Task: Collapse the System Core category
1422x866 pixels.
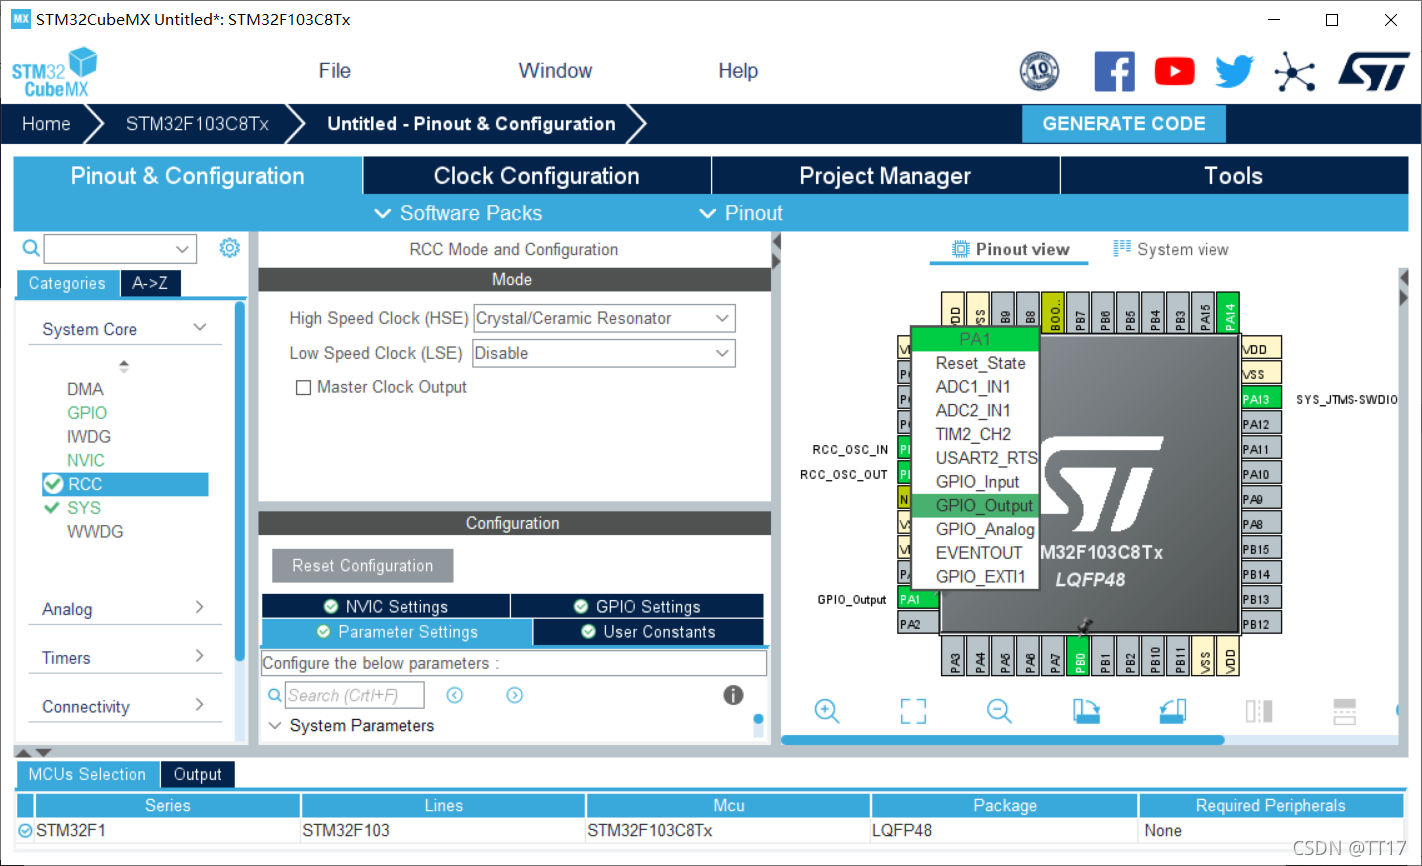Action: point(200,328)
